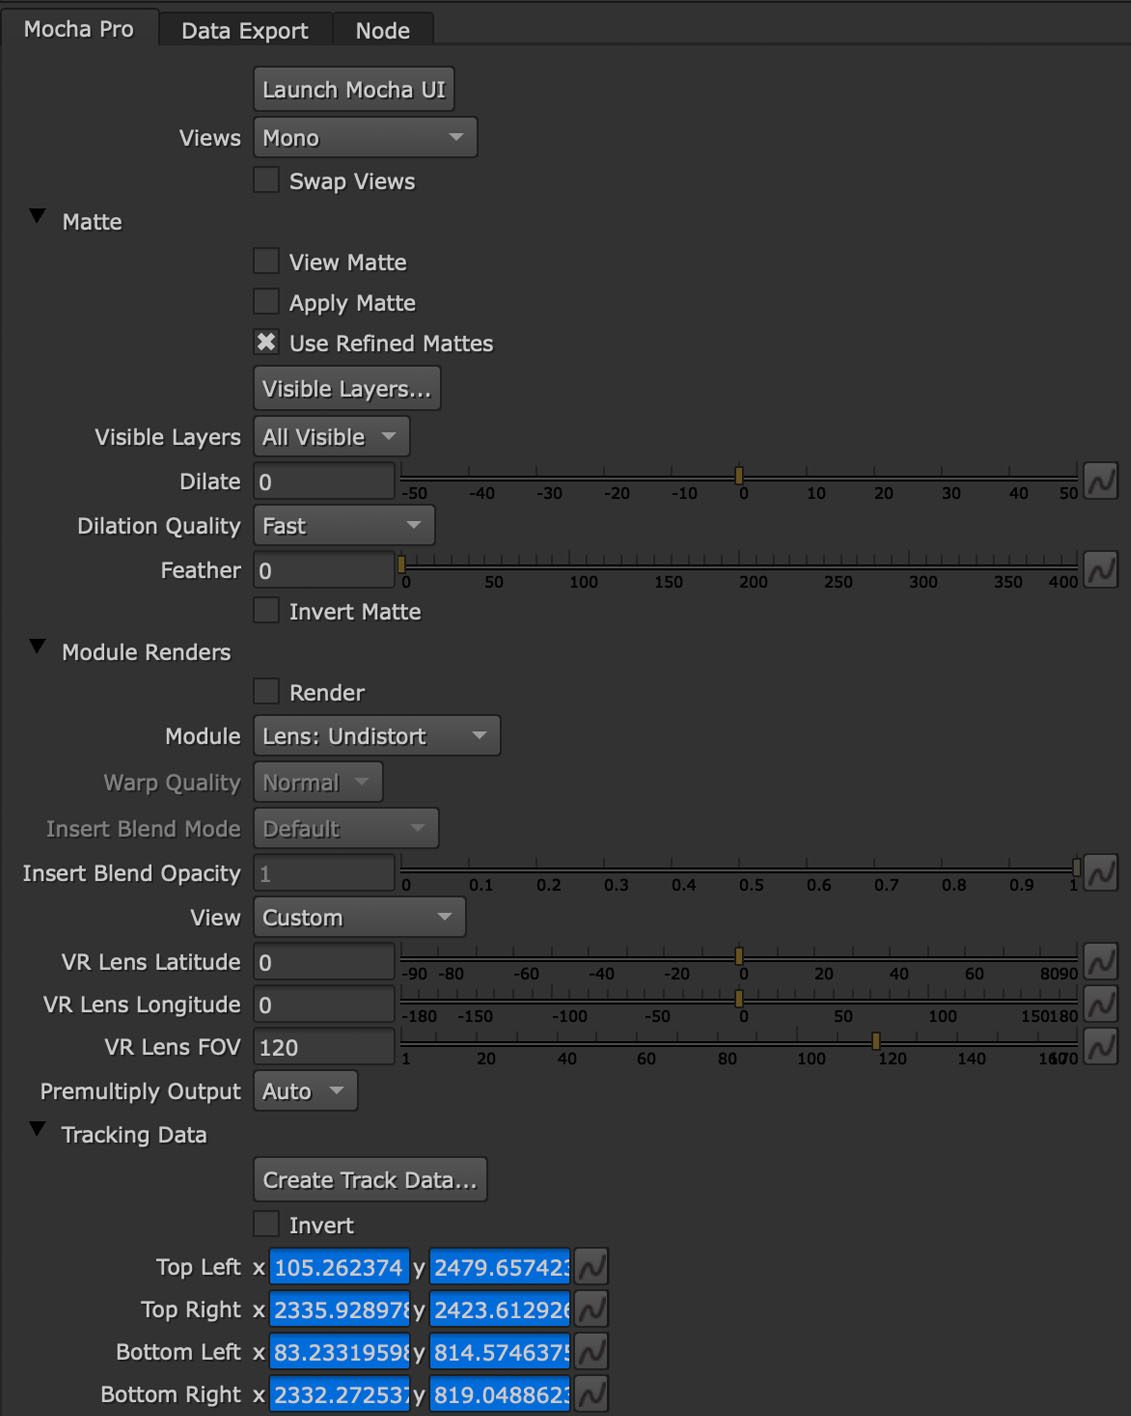Screen dimensions: 1131x1416
Task: Collapse the Matte section
Action: 38,216
